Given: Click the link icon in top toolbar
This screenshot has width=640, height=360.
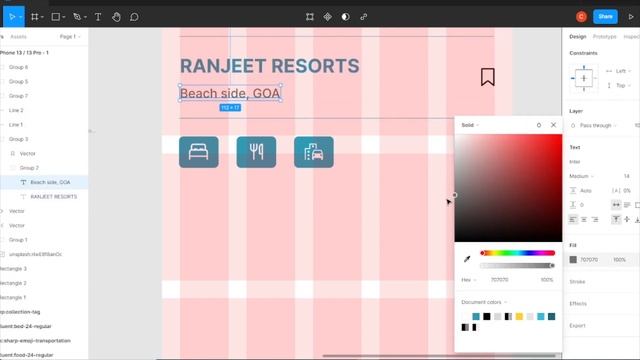Looking at the screenshot, I should pyautogui.click(x=364, y=17).
